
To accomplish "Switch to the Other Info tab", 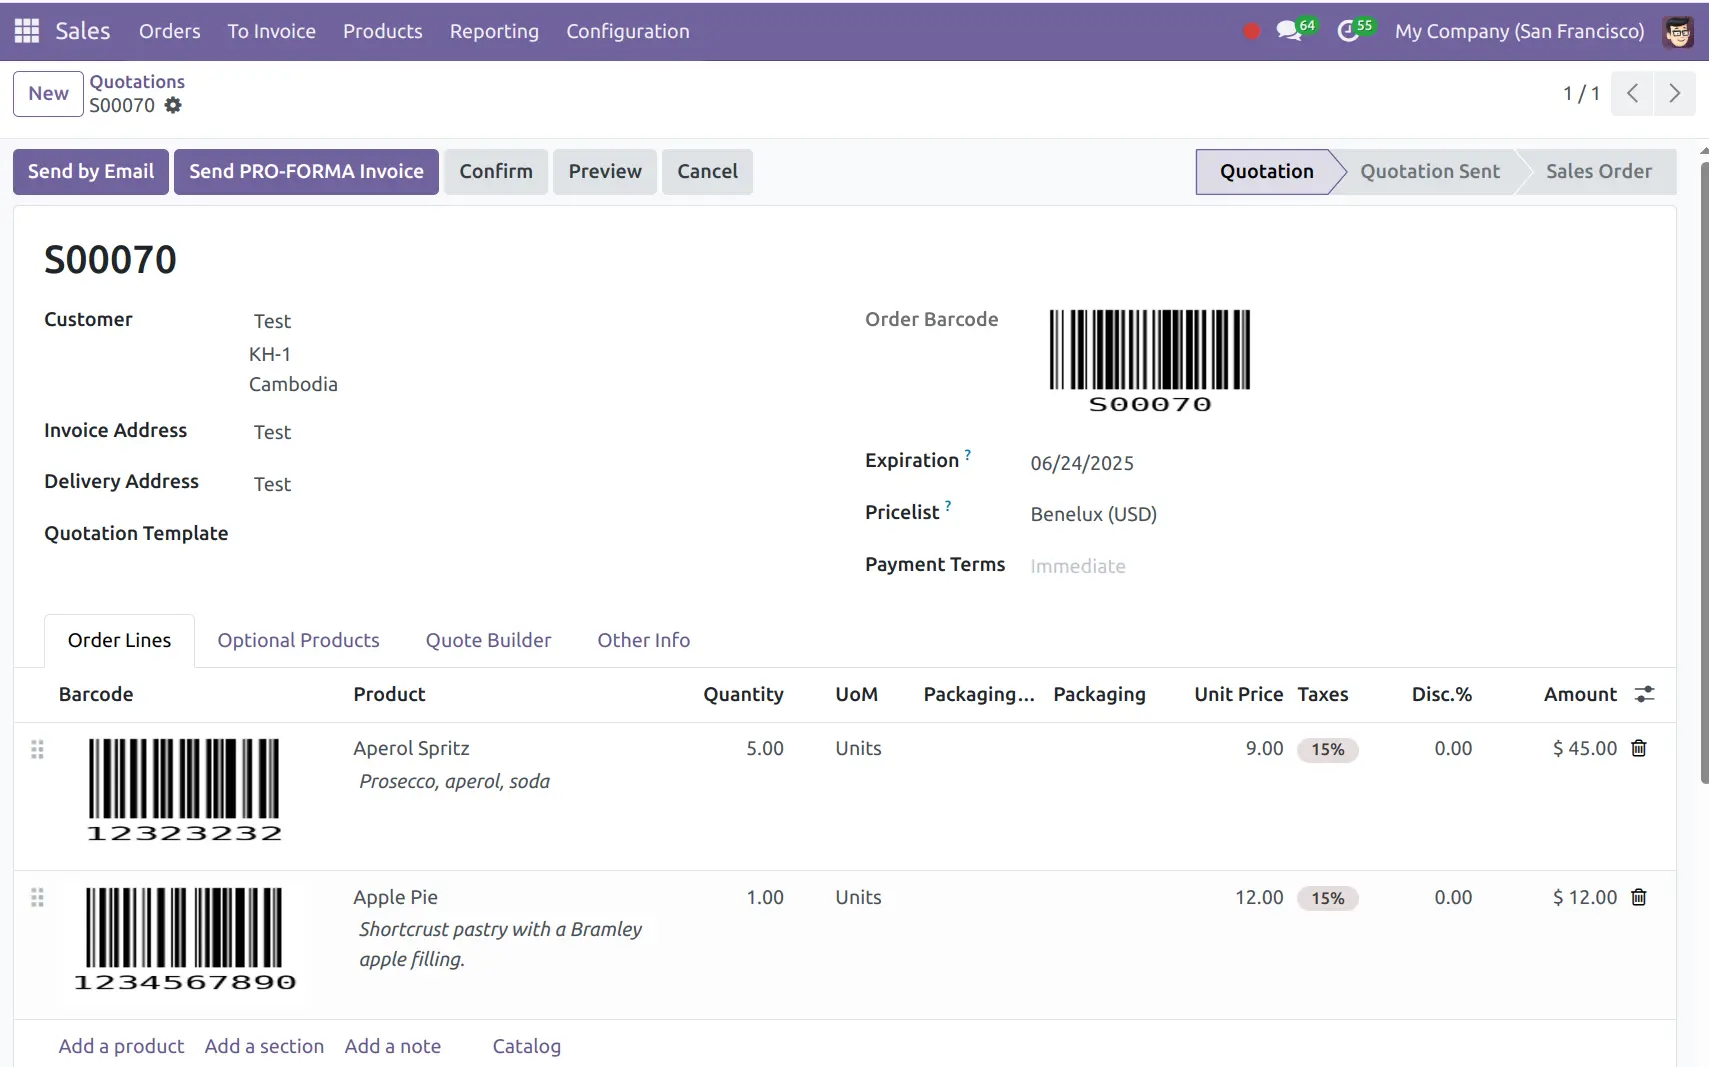I will coord(644,640).
